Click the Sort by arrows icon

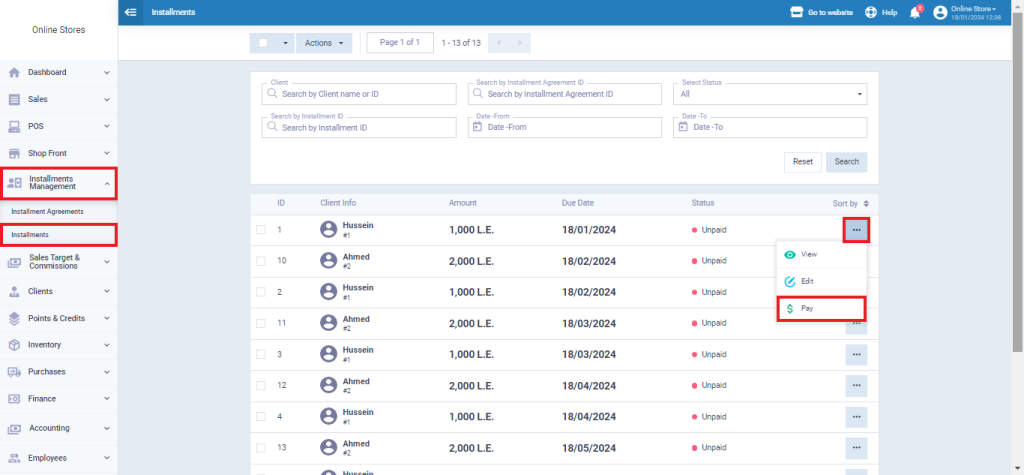pos(866,203)
